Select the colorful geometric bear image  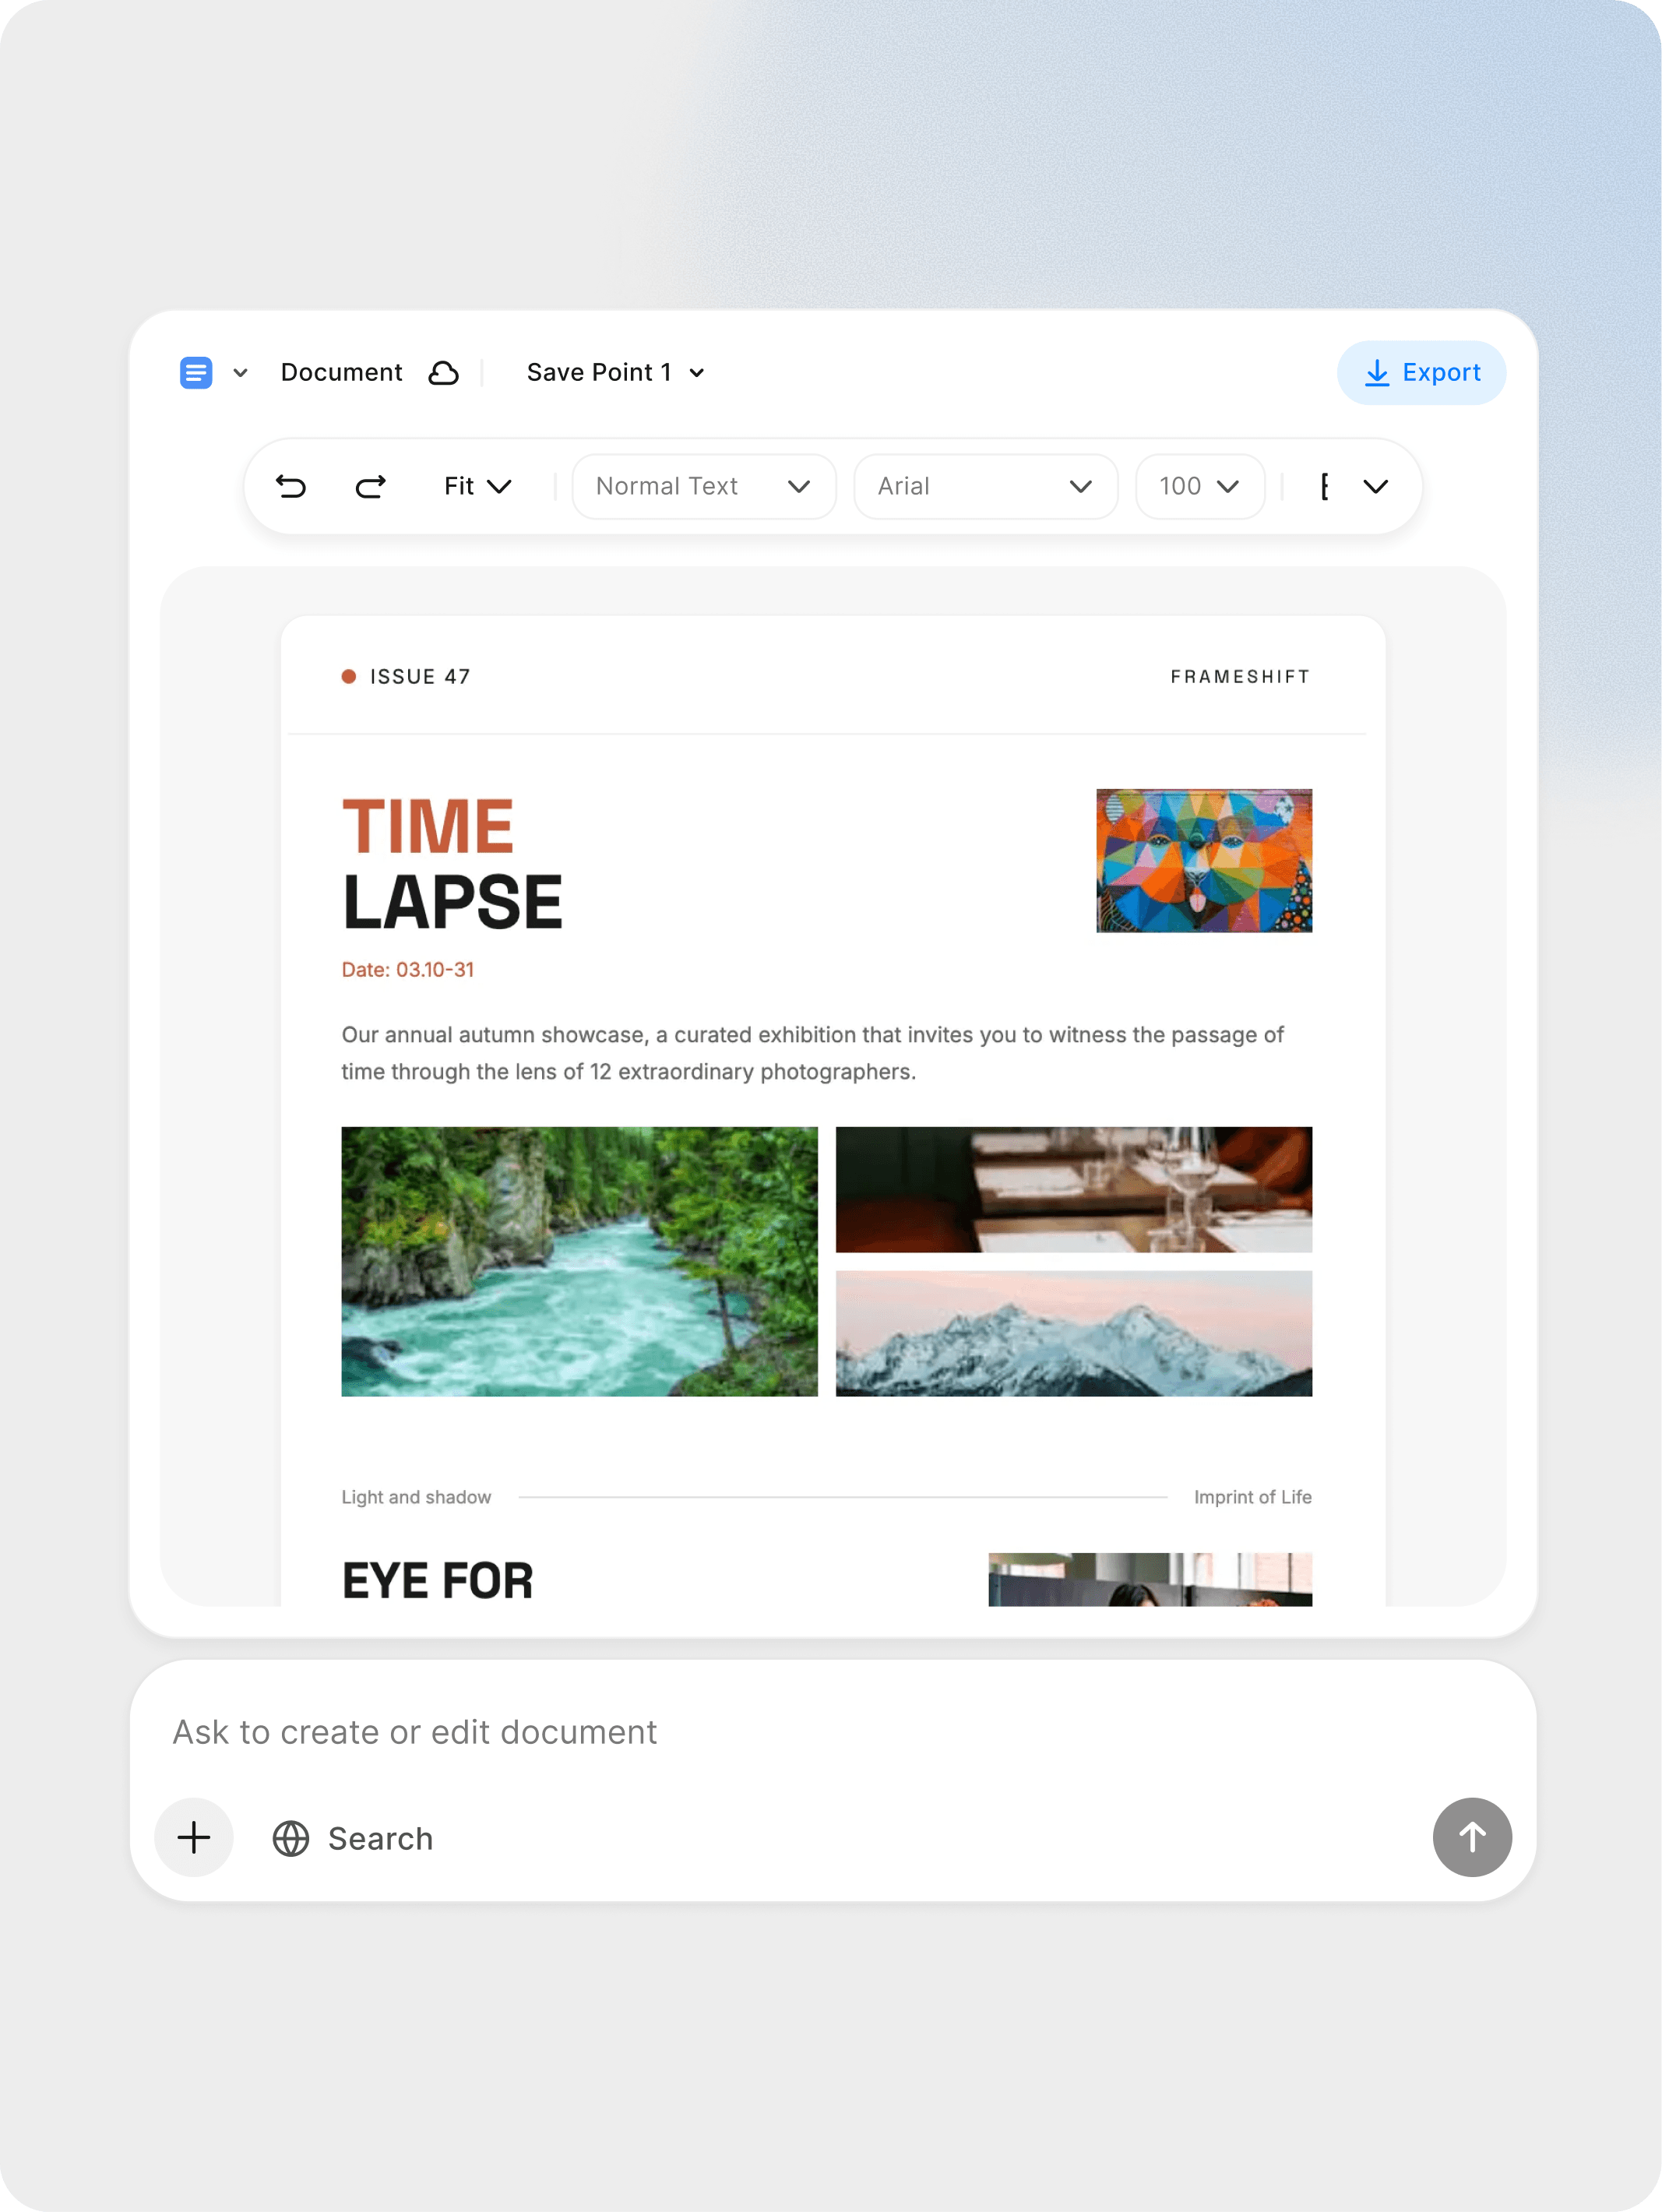pyautogui.click(x=1204, y=860)
